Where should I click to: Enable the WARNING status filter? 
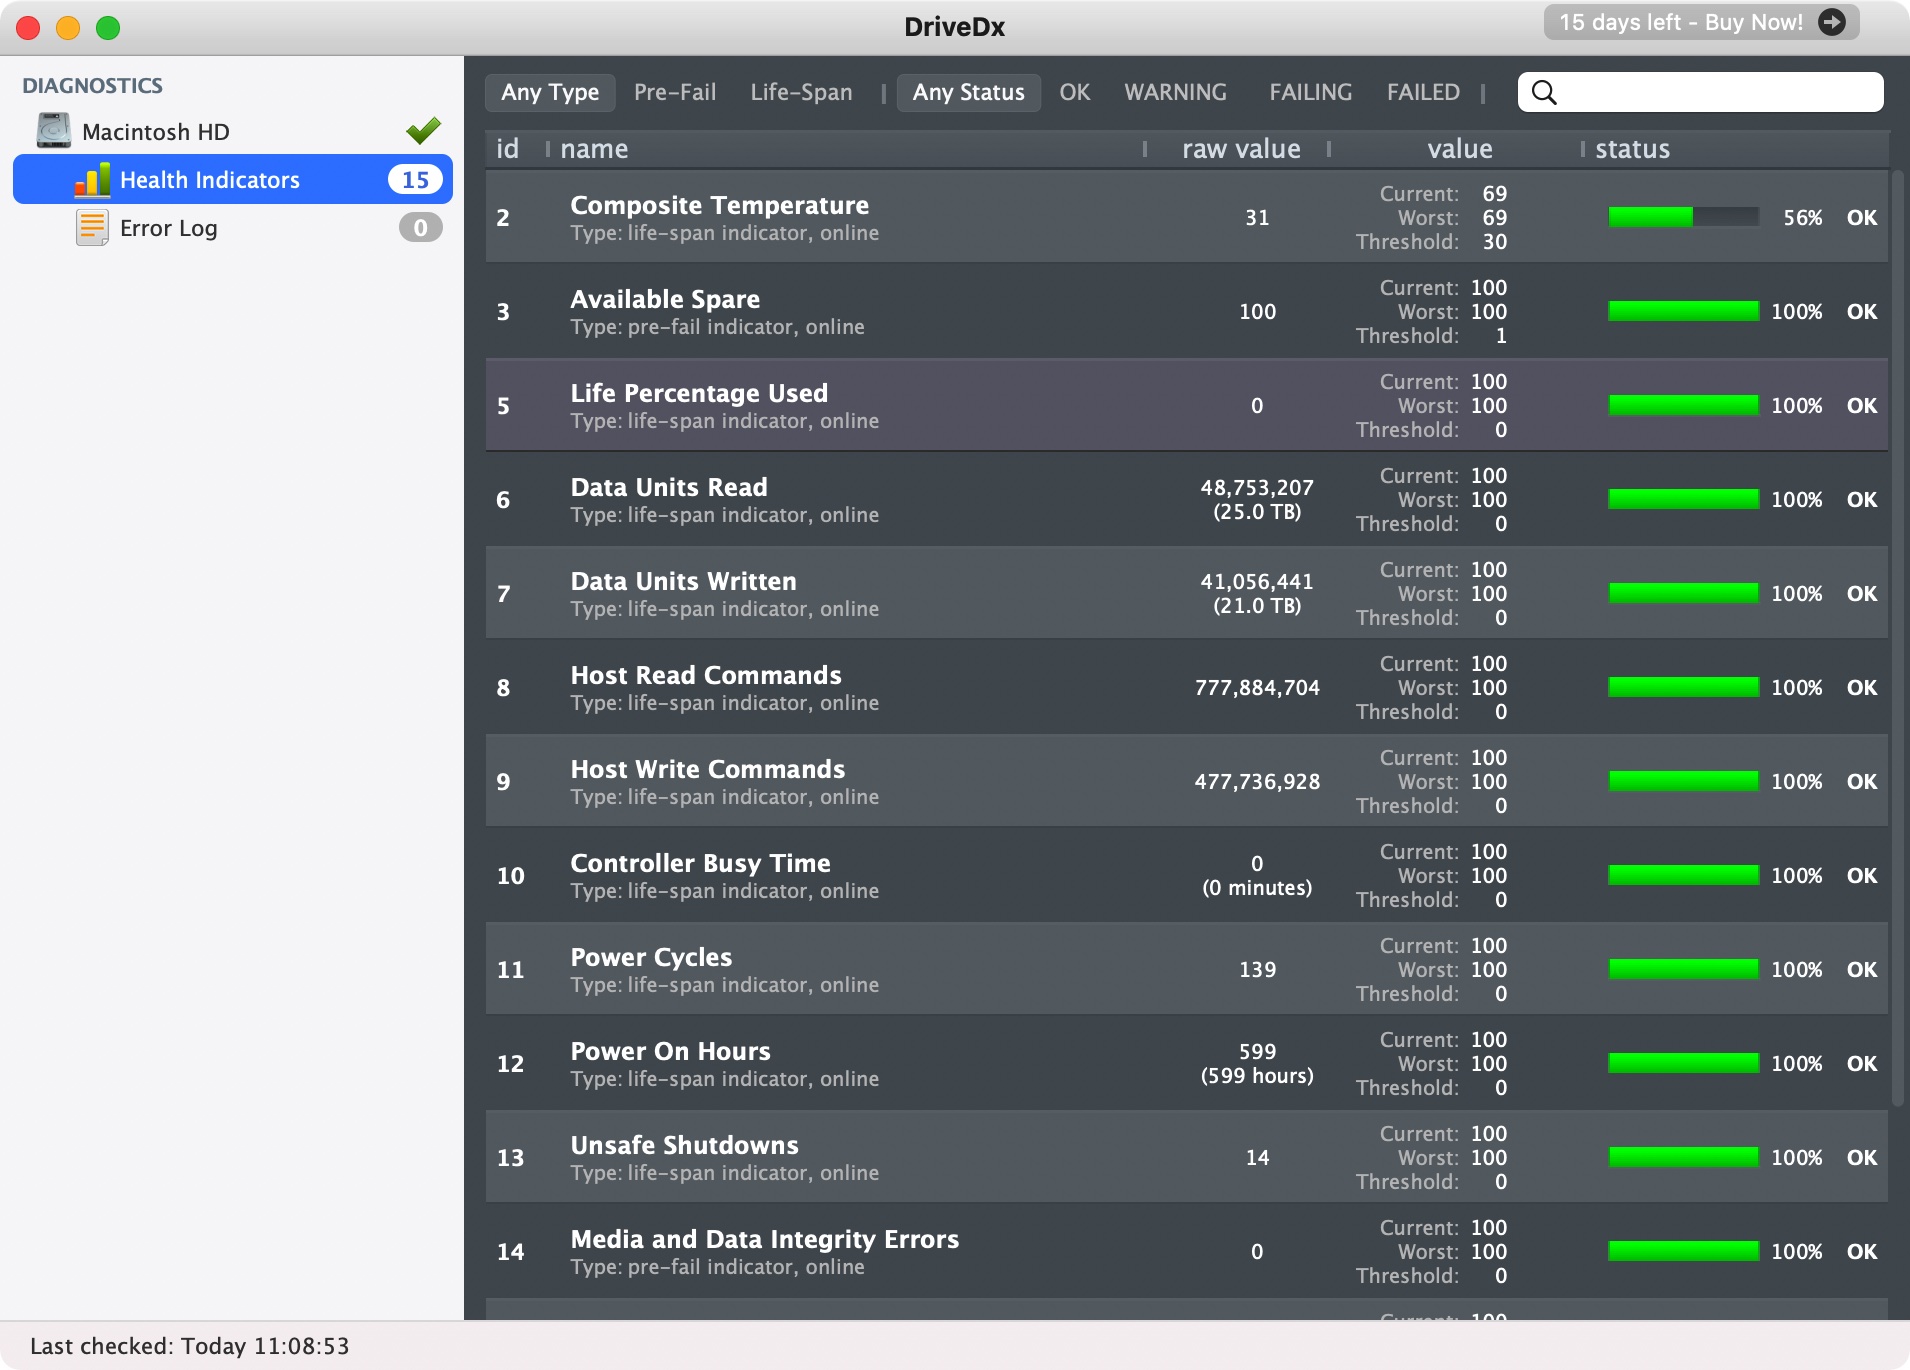click(1175, 92)
